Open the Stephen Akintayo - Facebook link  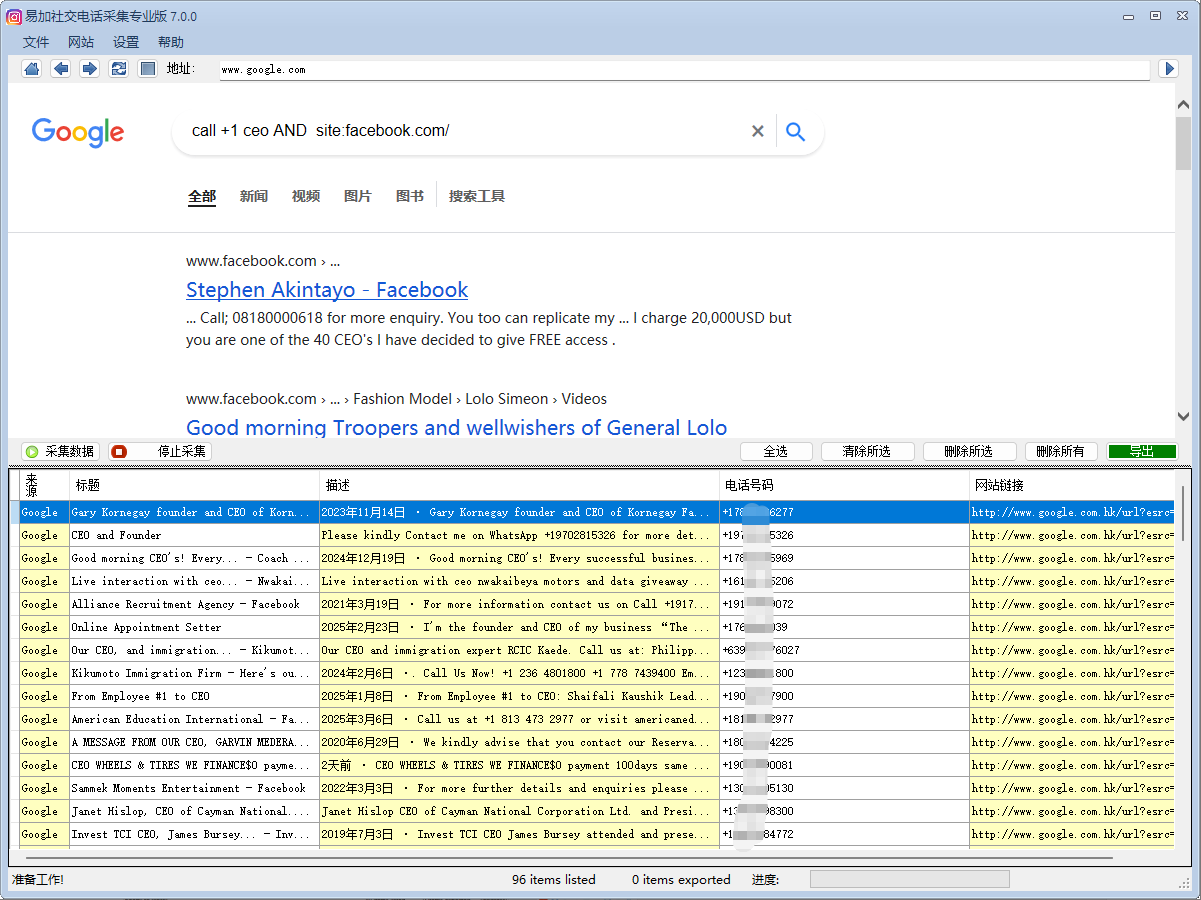pos(327,290)
